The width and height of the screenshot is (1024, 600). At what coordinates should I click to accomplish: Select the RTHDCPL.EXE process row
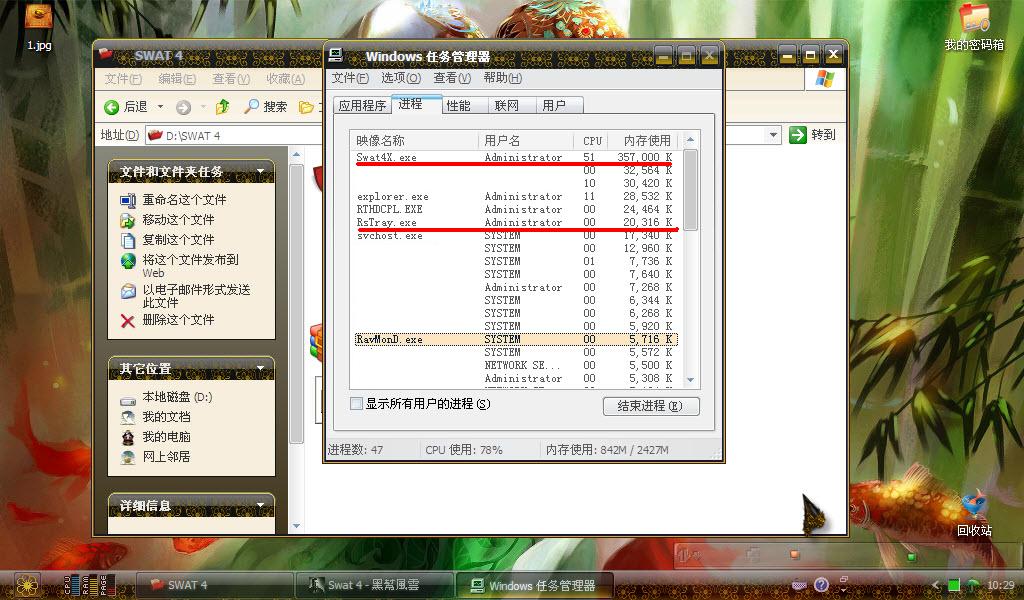[515, 210]
